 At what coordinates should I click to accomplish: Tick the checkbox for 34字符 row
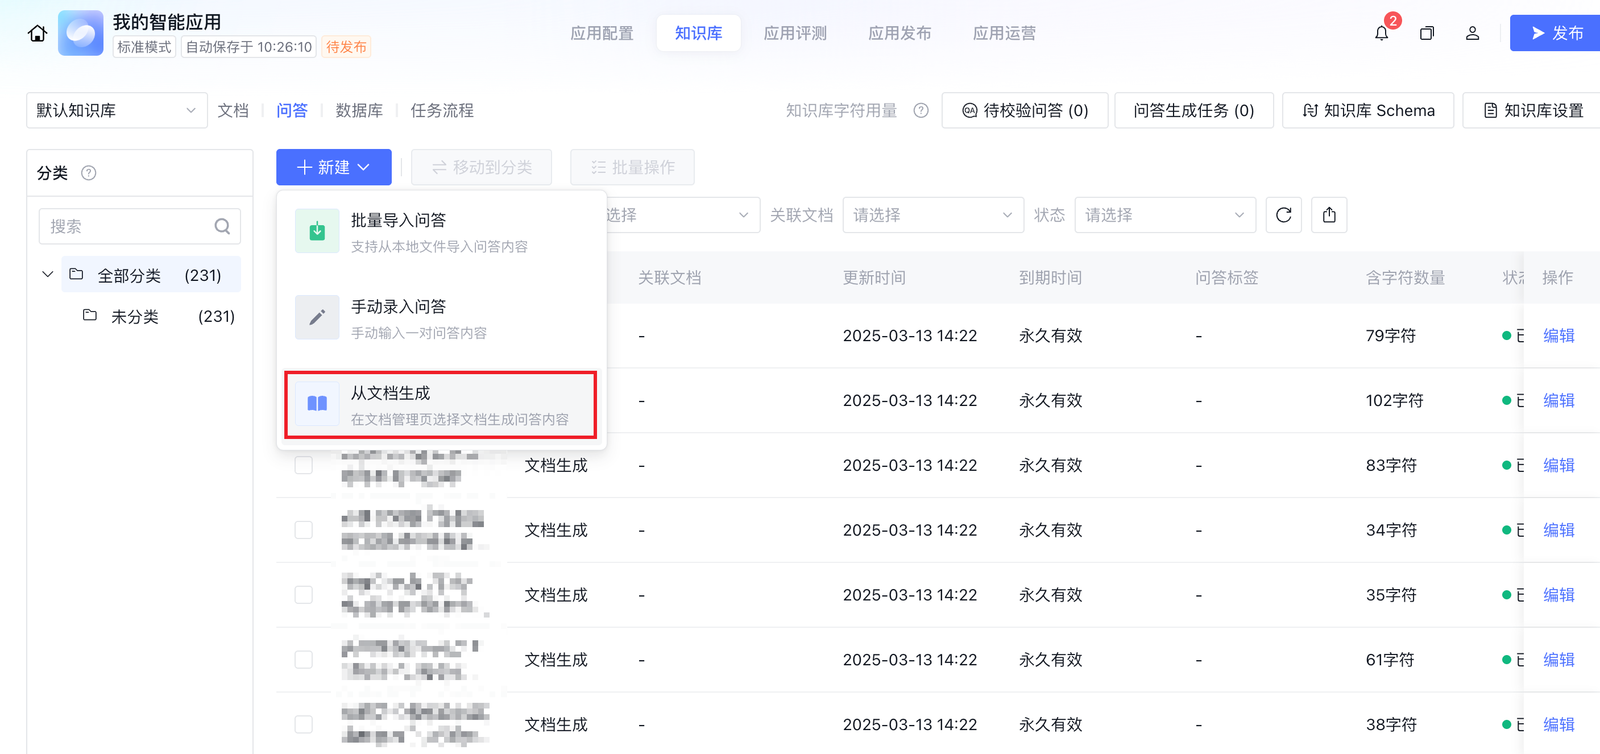[x=304, y=530]
